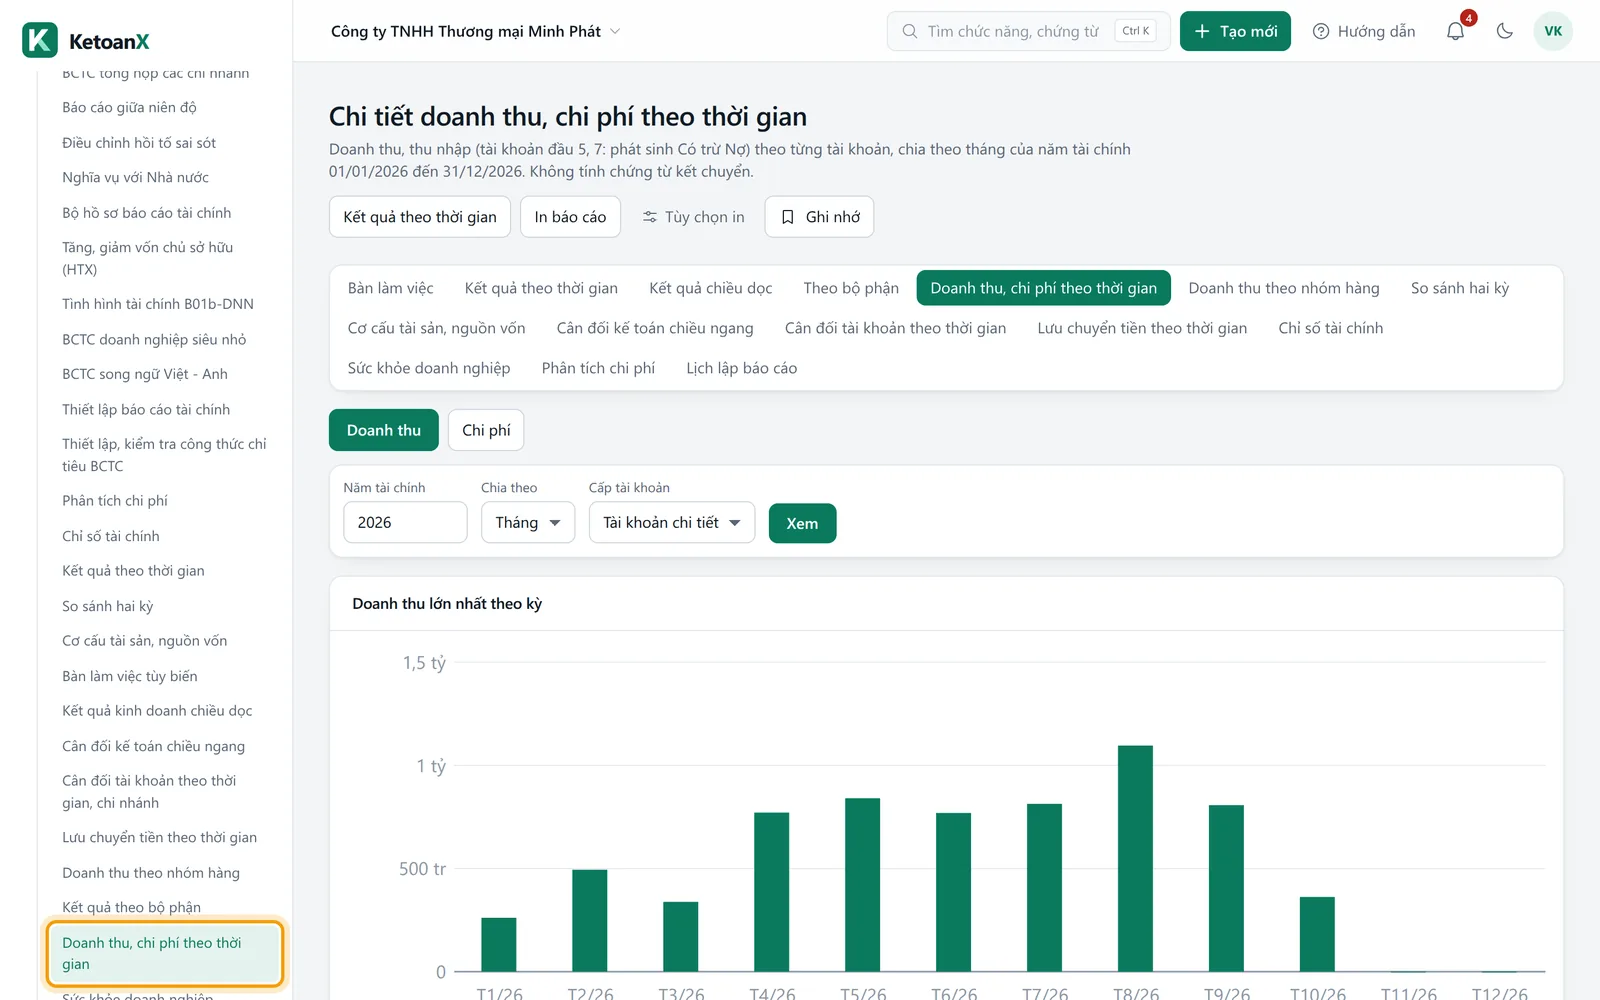The width and height of the screenshot is (1600, 1000).
Task: Open Cân đối kế toán chiều ngang tab
Action: click(x=655, y=328)
